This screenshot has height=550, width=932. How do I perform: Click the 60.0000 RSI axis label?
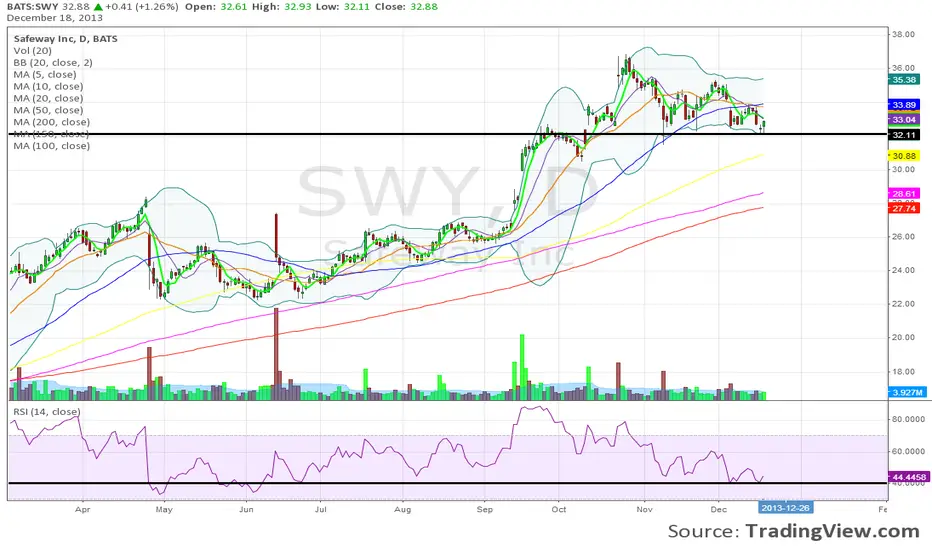tap(908, 451)
